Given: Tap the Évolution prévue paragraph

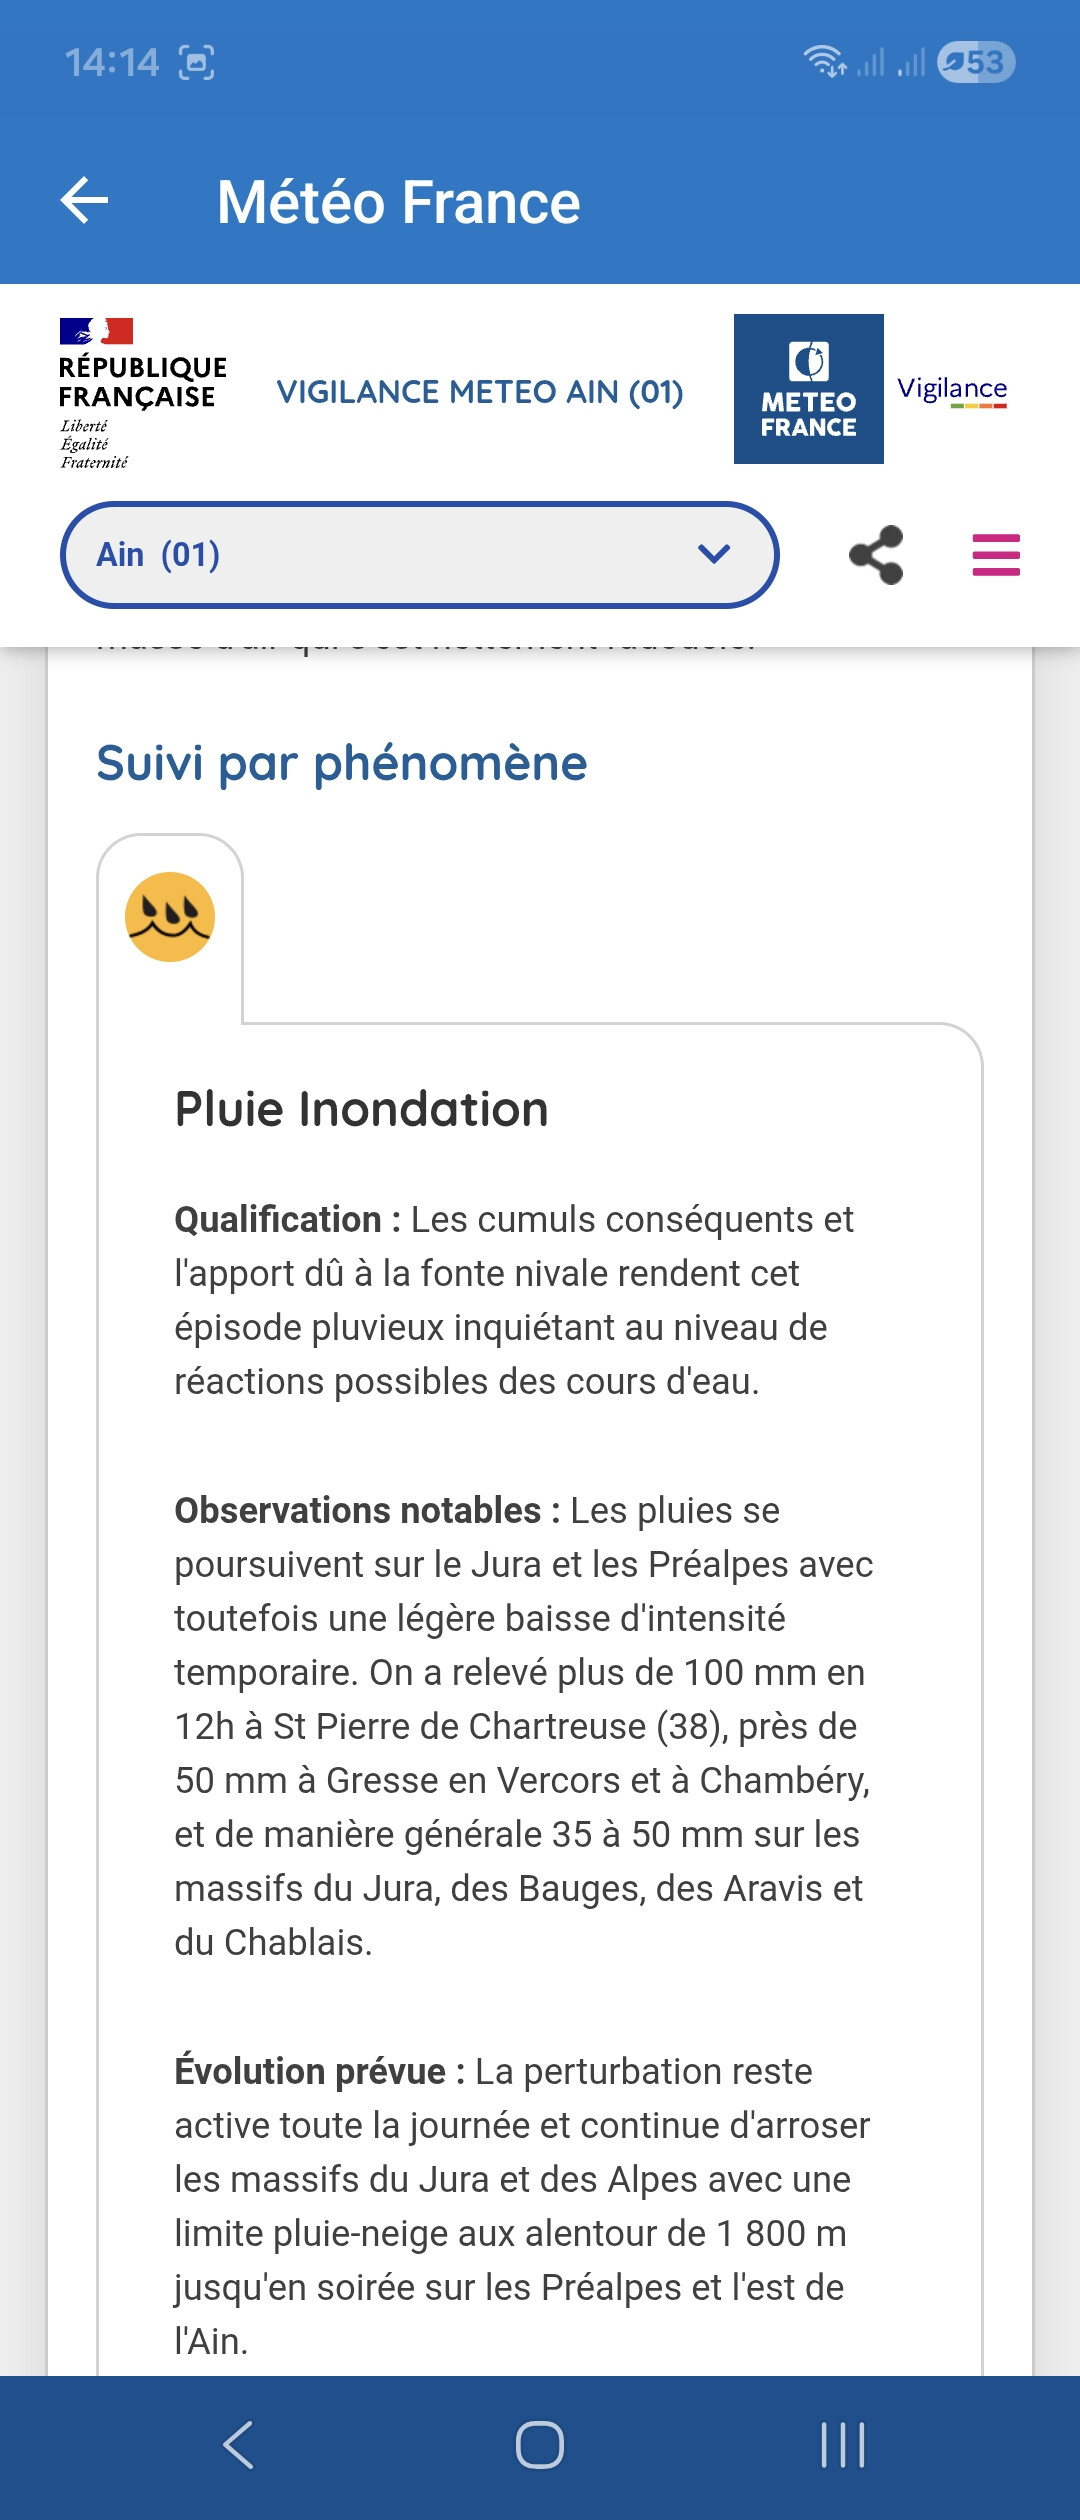Looking at the screenshot, I should 522,2206.
